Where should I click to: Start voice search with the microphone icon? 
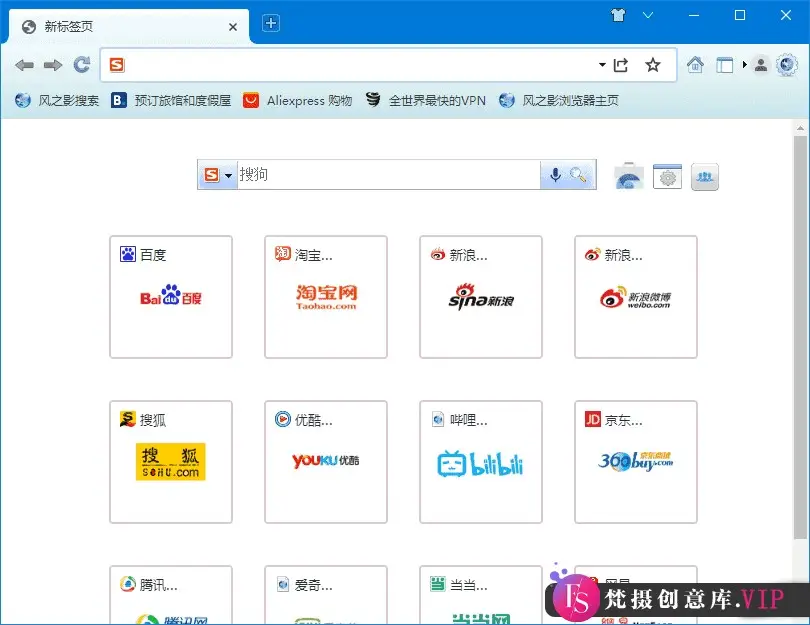coord(555,175)
